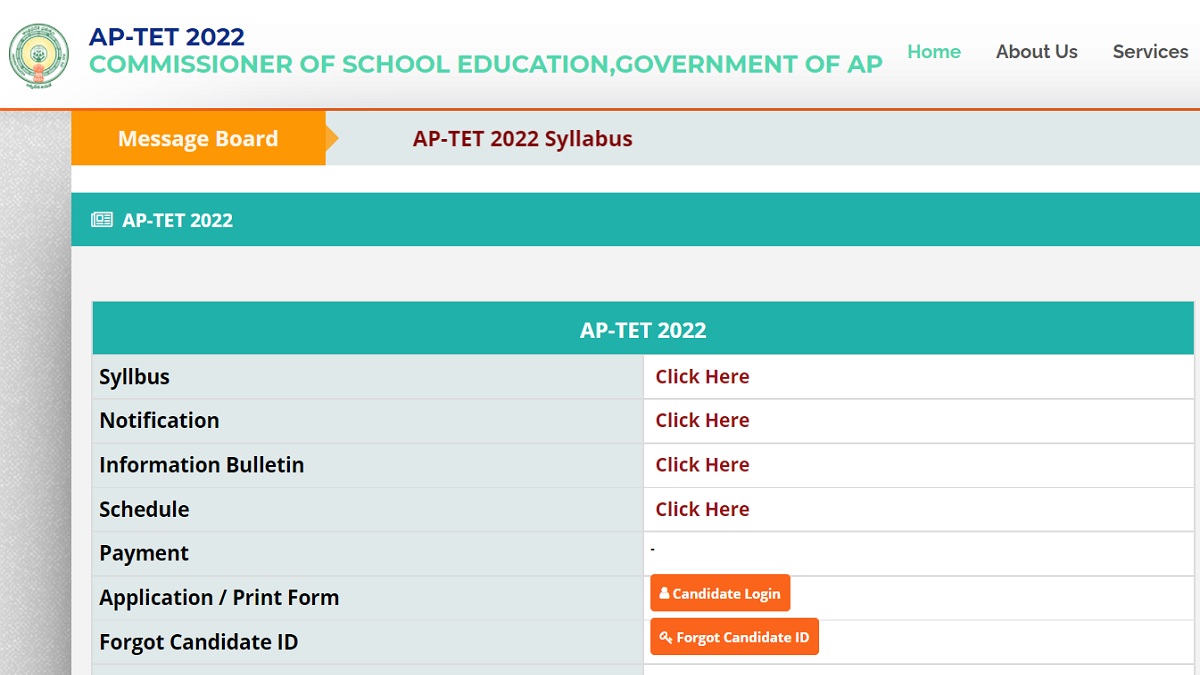Open the Services menu item
This screenshot has width=1200, height=675.
coord(1150,52)
